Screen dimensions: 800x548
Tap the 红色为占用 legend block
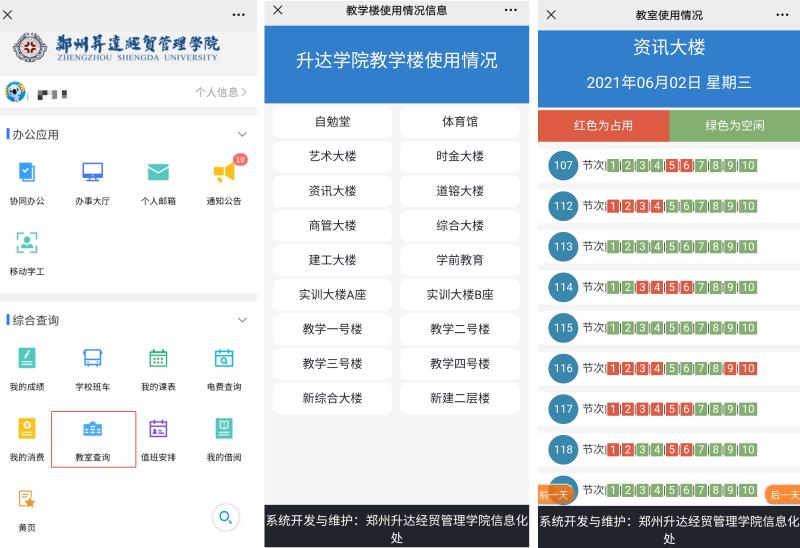click(604, 126)
